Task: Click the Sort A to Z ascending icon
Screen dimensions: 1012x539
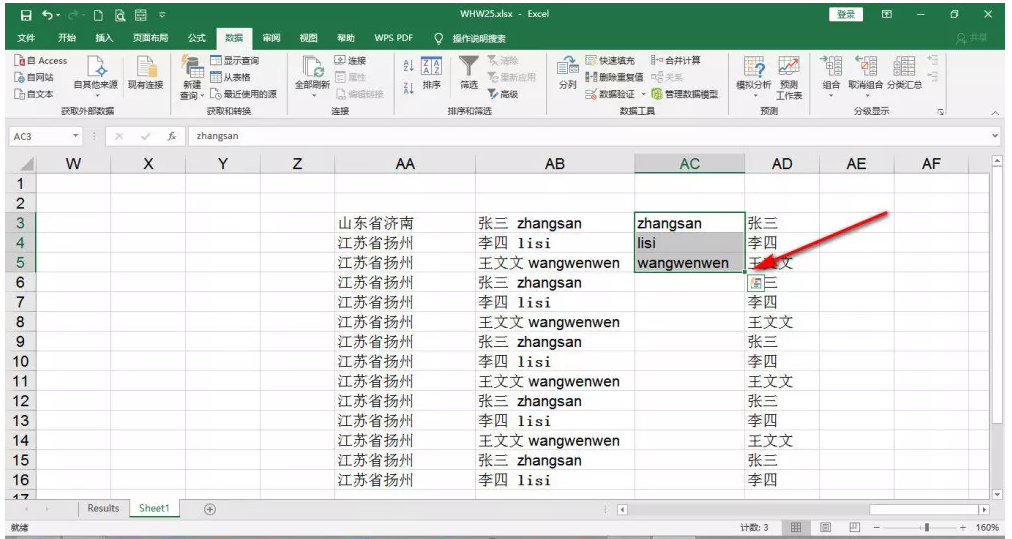Action: pos(408,65)
